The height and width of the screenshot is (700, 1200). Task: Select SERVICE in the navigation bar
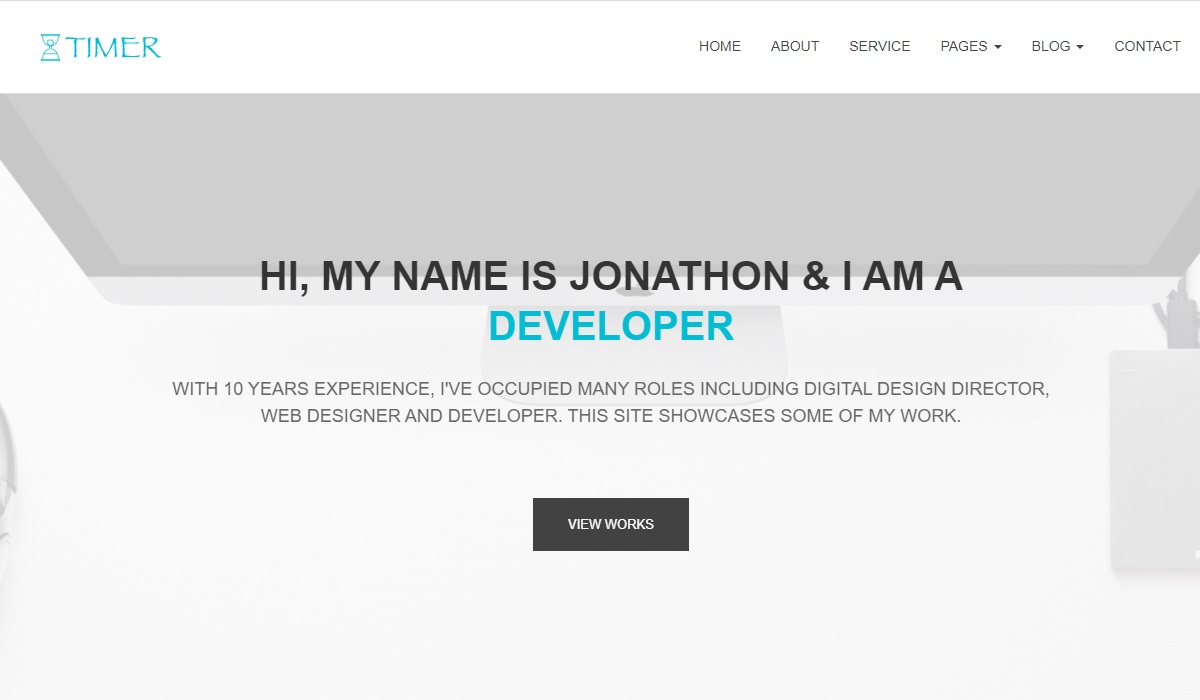pos(879,46)
